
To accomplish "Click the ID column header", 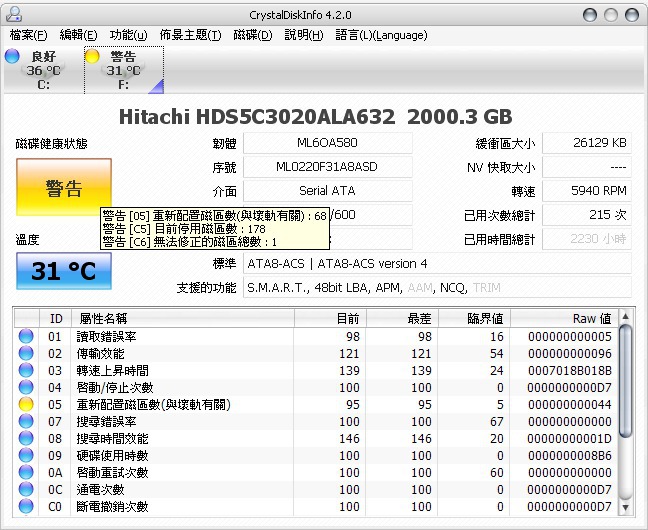I will click(55, 318).
